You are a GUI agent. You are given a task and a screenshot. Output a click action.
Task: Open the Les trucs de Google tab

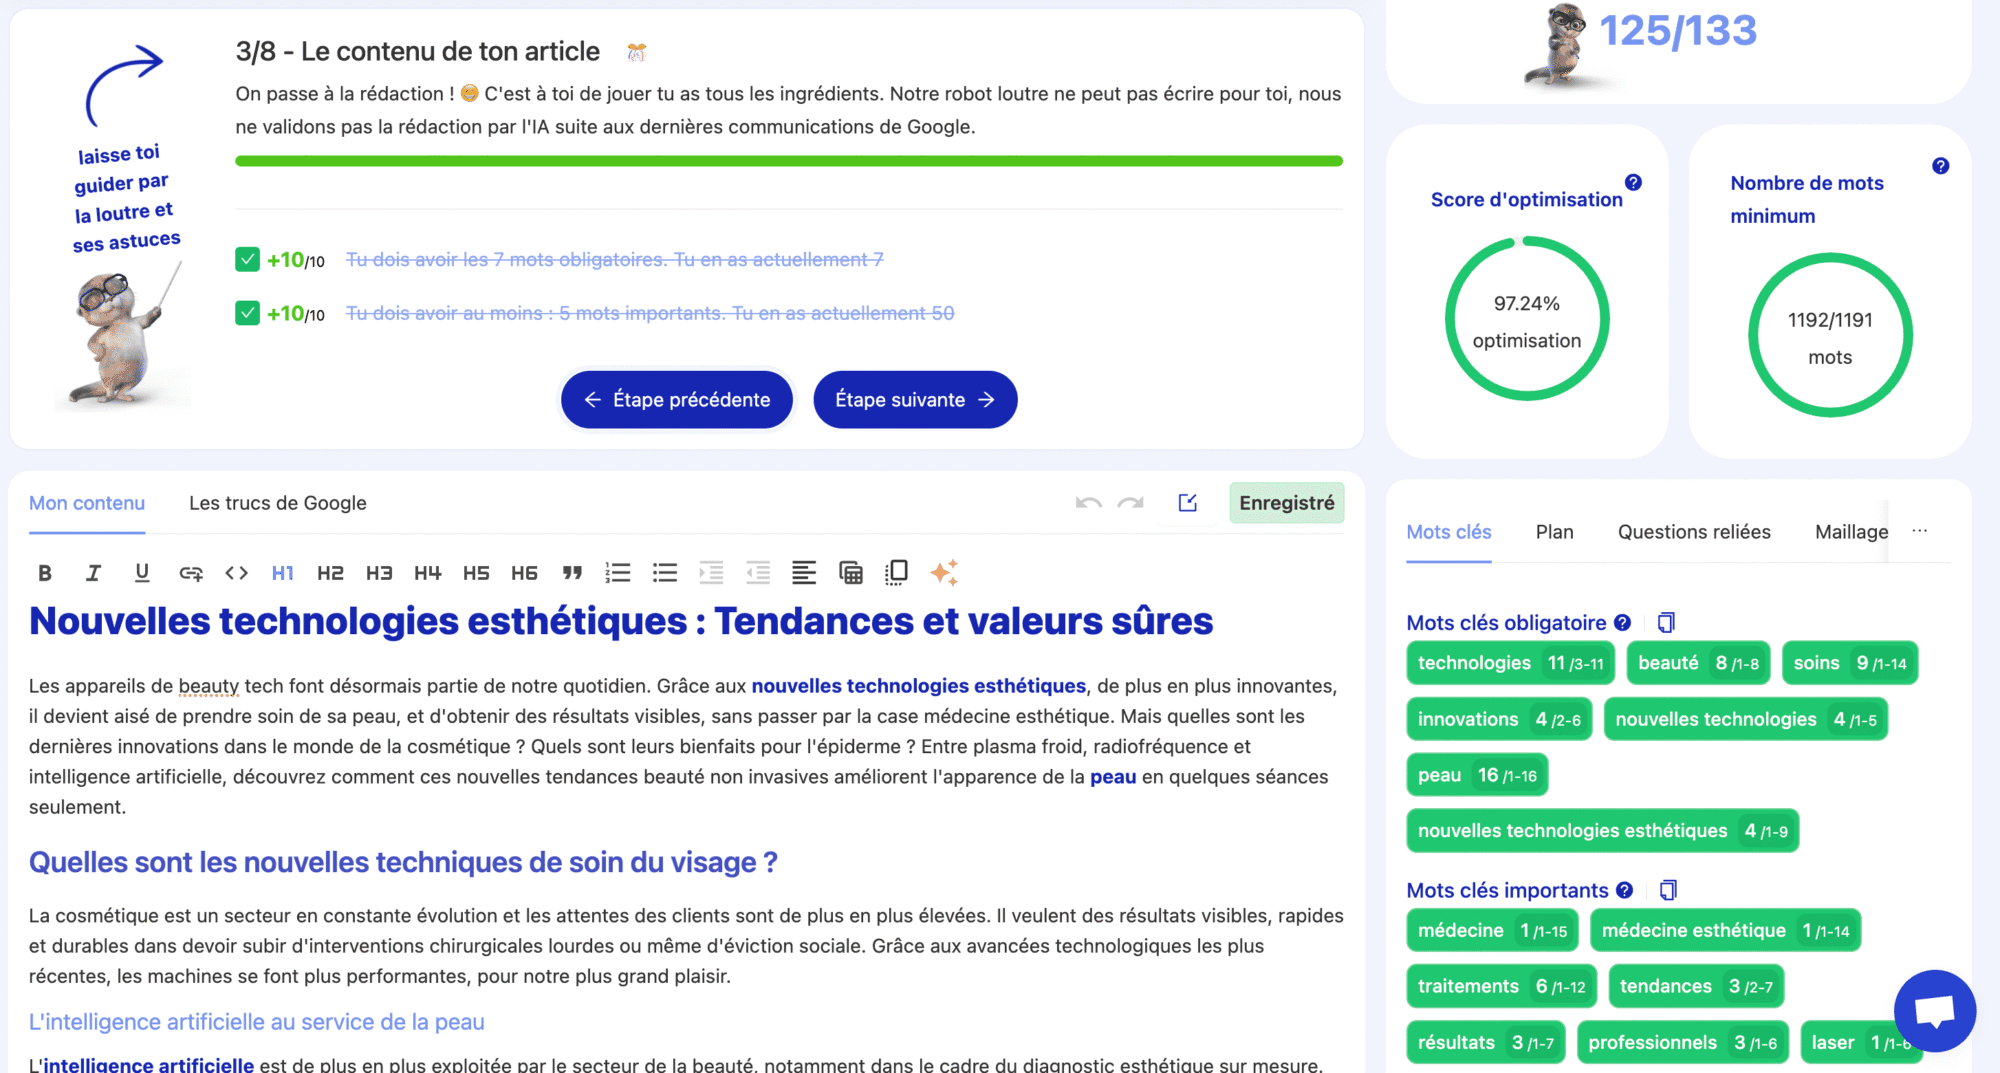(278, 503)
